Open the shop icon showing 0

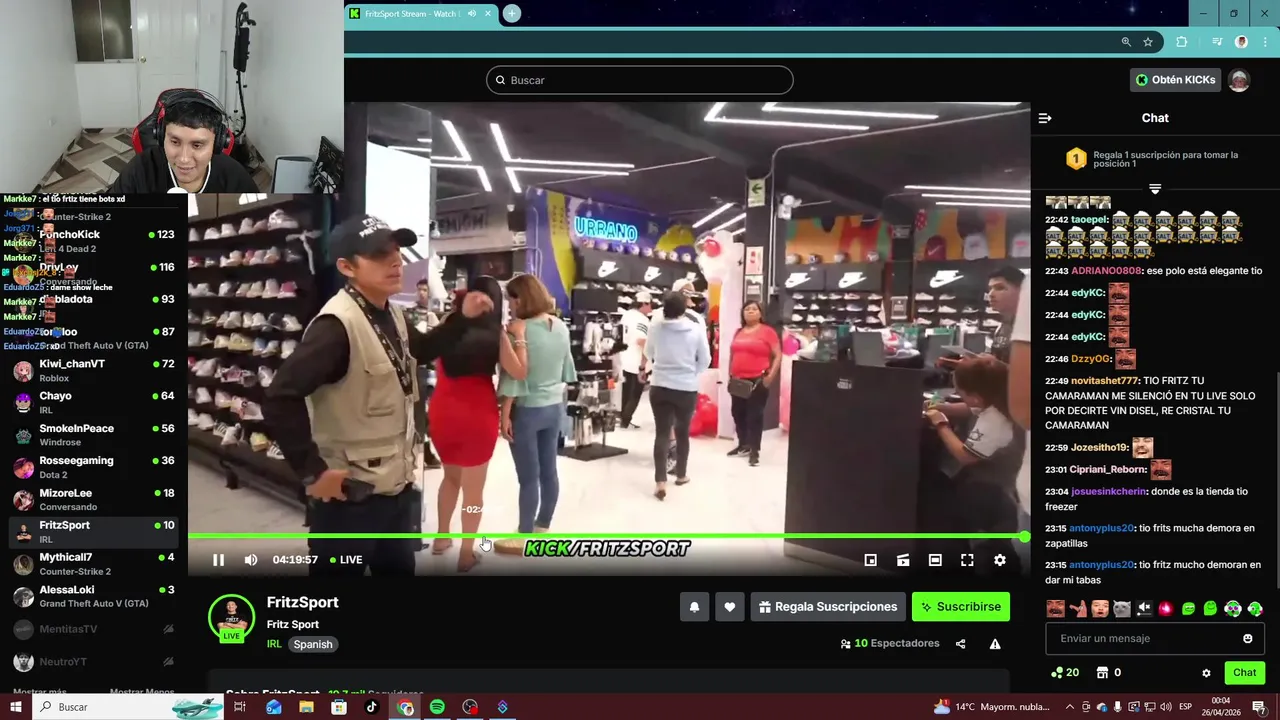(x=1108, y=673)
